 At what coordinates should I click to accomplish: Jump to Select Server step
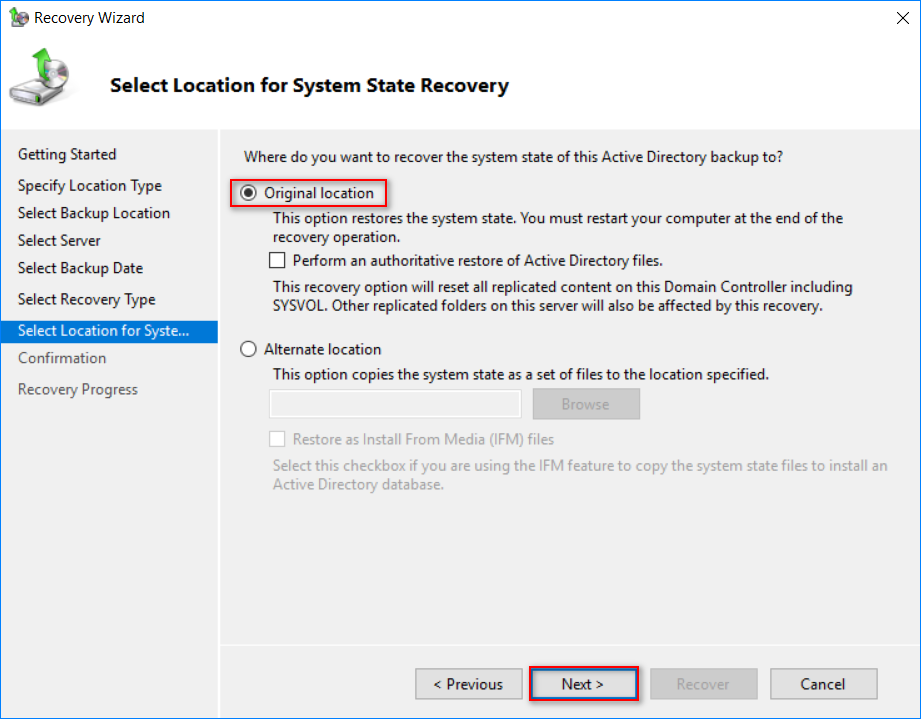59,241
